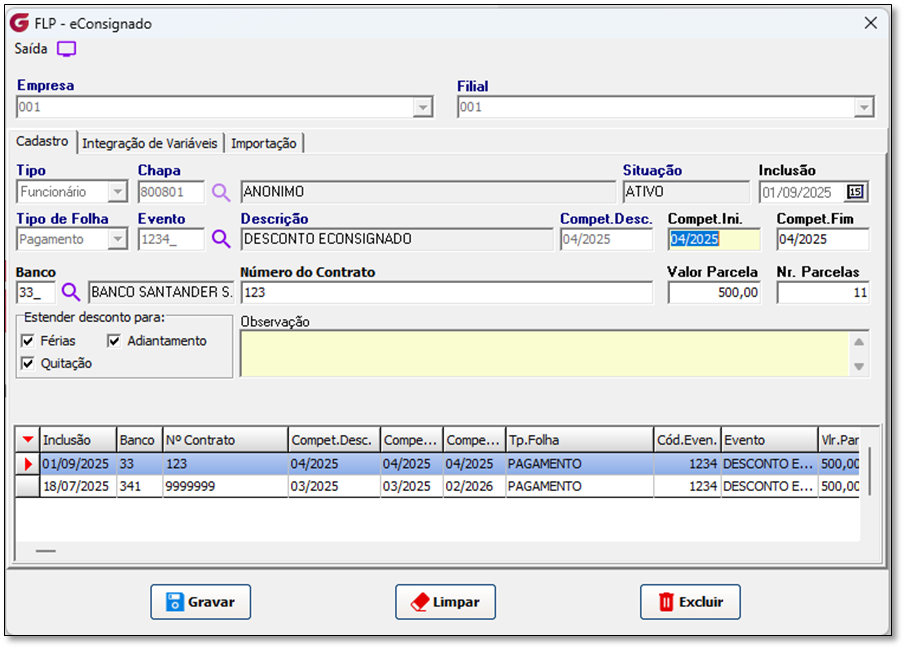The width and height of the screenshot is (905, 649).
Task: Sort by the Banco column header
Action: coord(140,440)
